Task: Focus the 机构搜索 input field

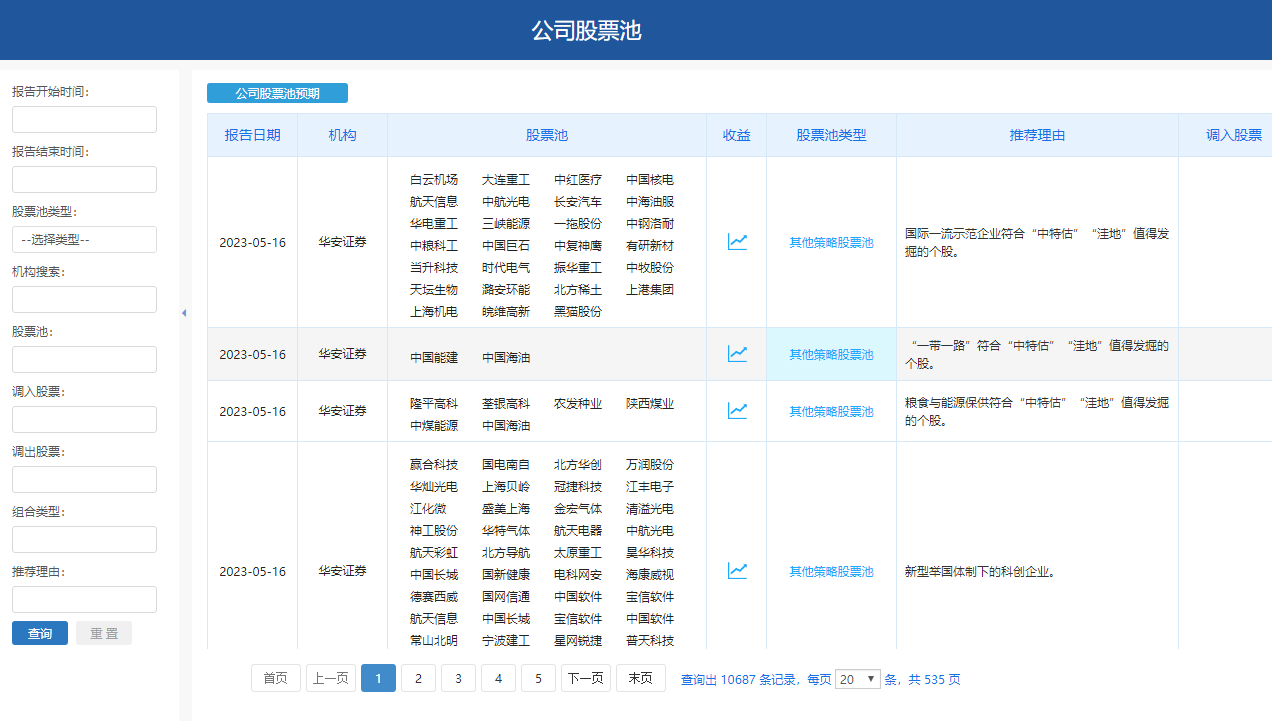Action: (x=84, y=299)
